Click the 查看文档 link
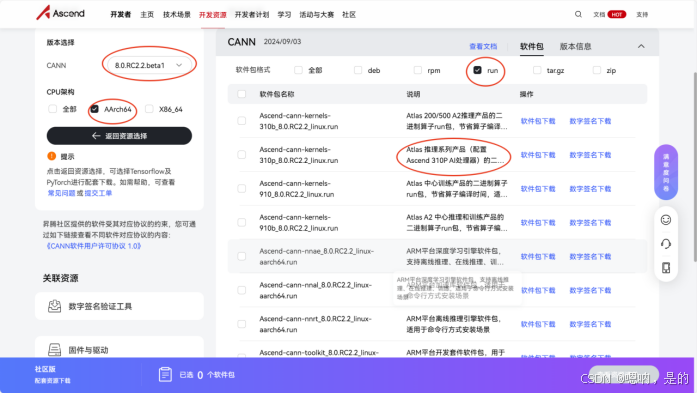 [483, 46]
